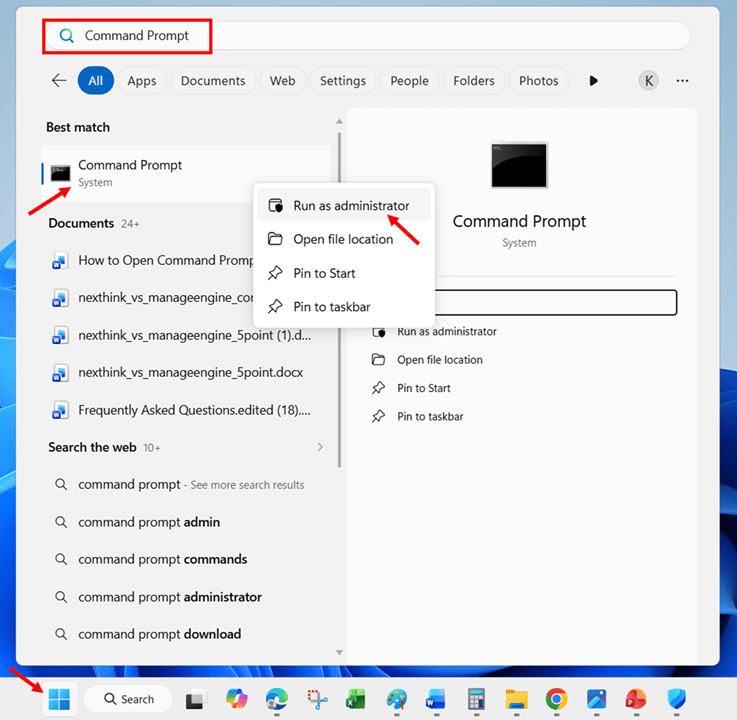Open Copilot from the taskbar
Screen dimensions: 737x720
tap(237, 698)
